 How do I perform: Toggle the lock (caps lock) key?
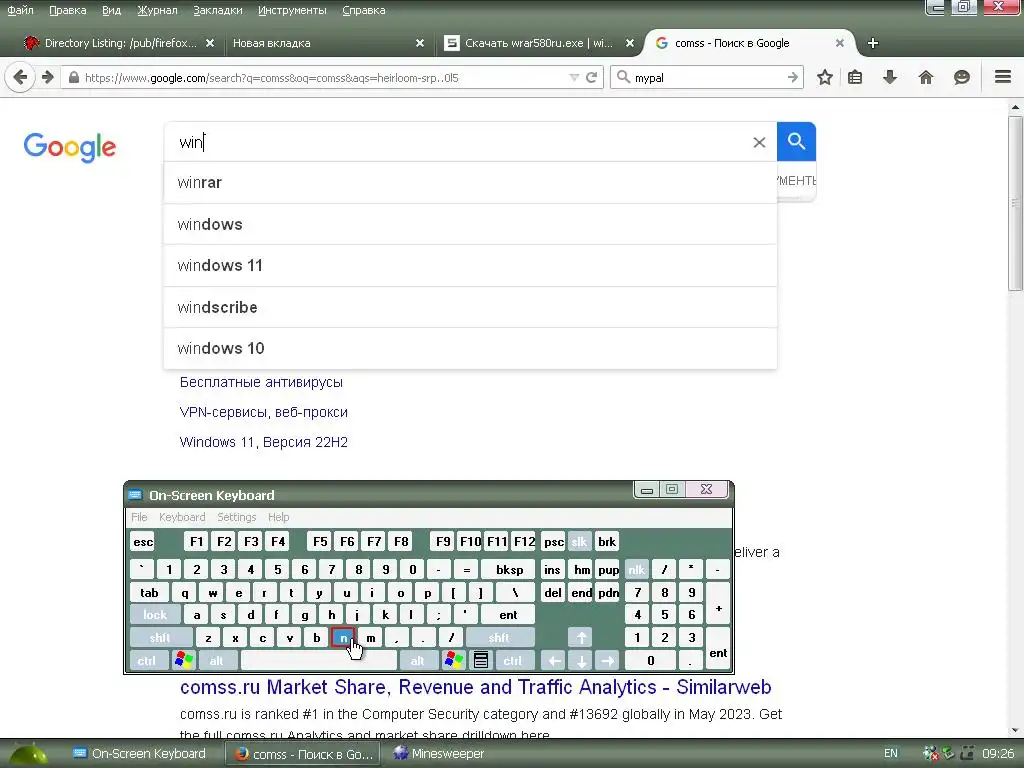(155, 615)
